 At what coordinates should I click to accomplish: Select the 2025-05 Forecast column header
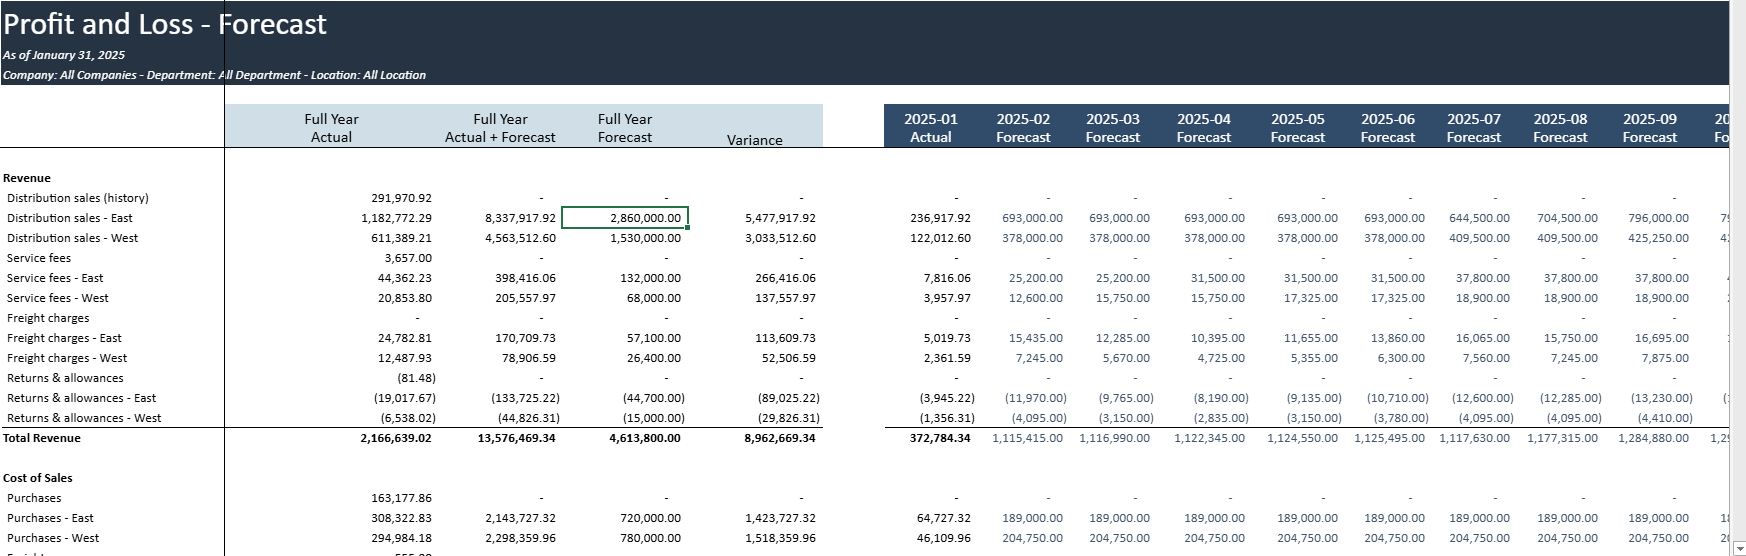(x=1297, y=128)
